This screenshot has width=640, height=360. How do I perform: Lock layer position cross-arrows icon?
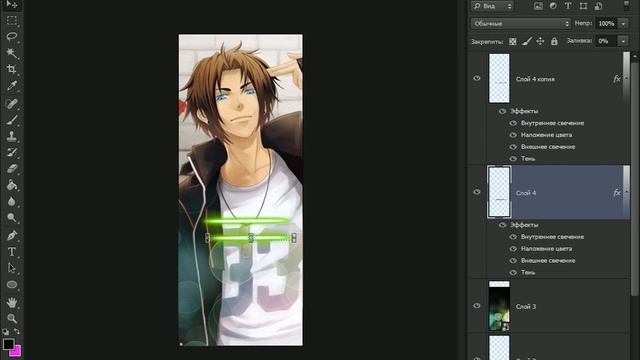pos(540,41)
